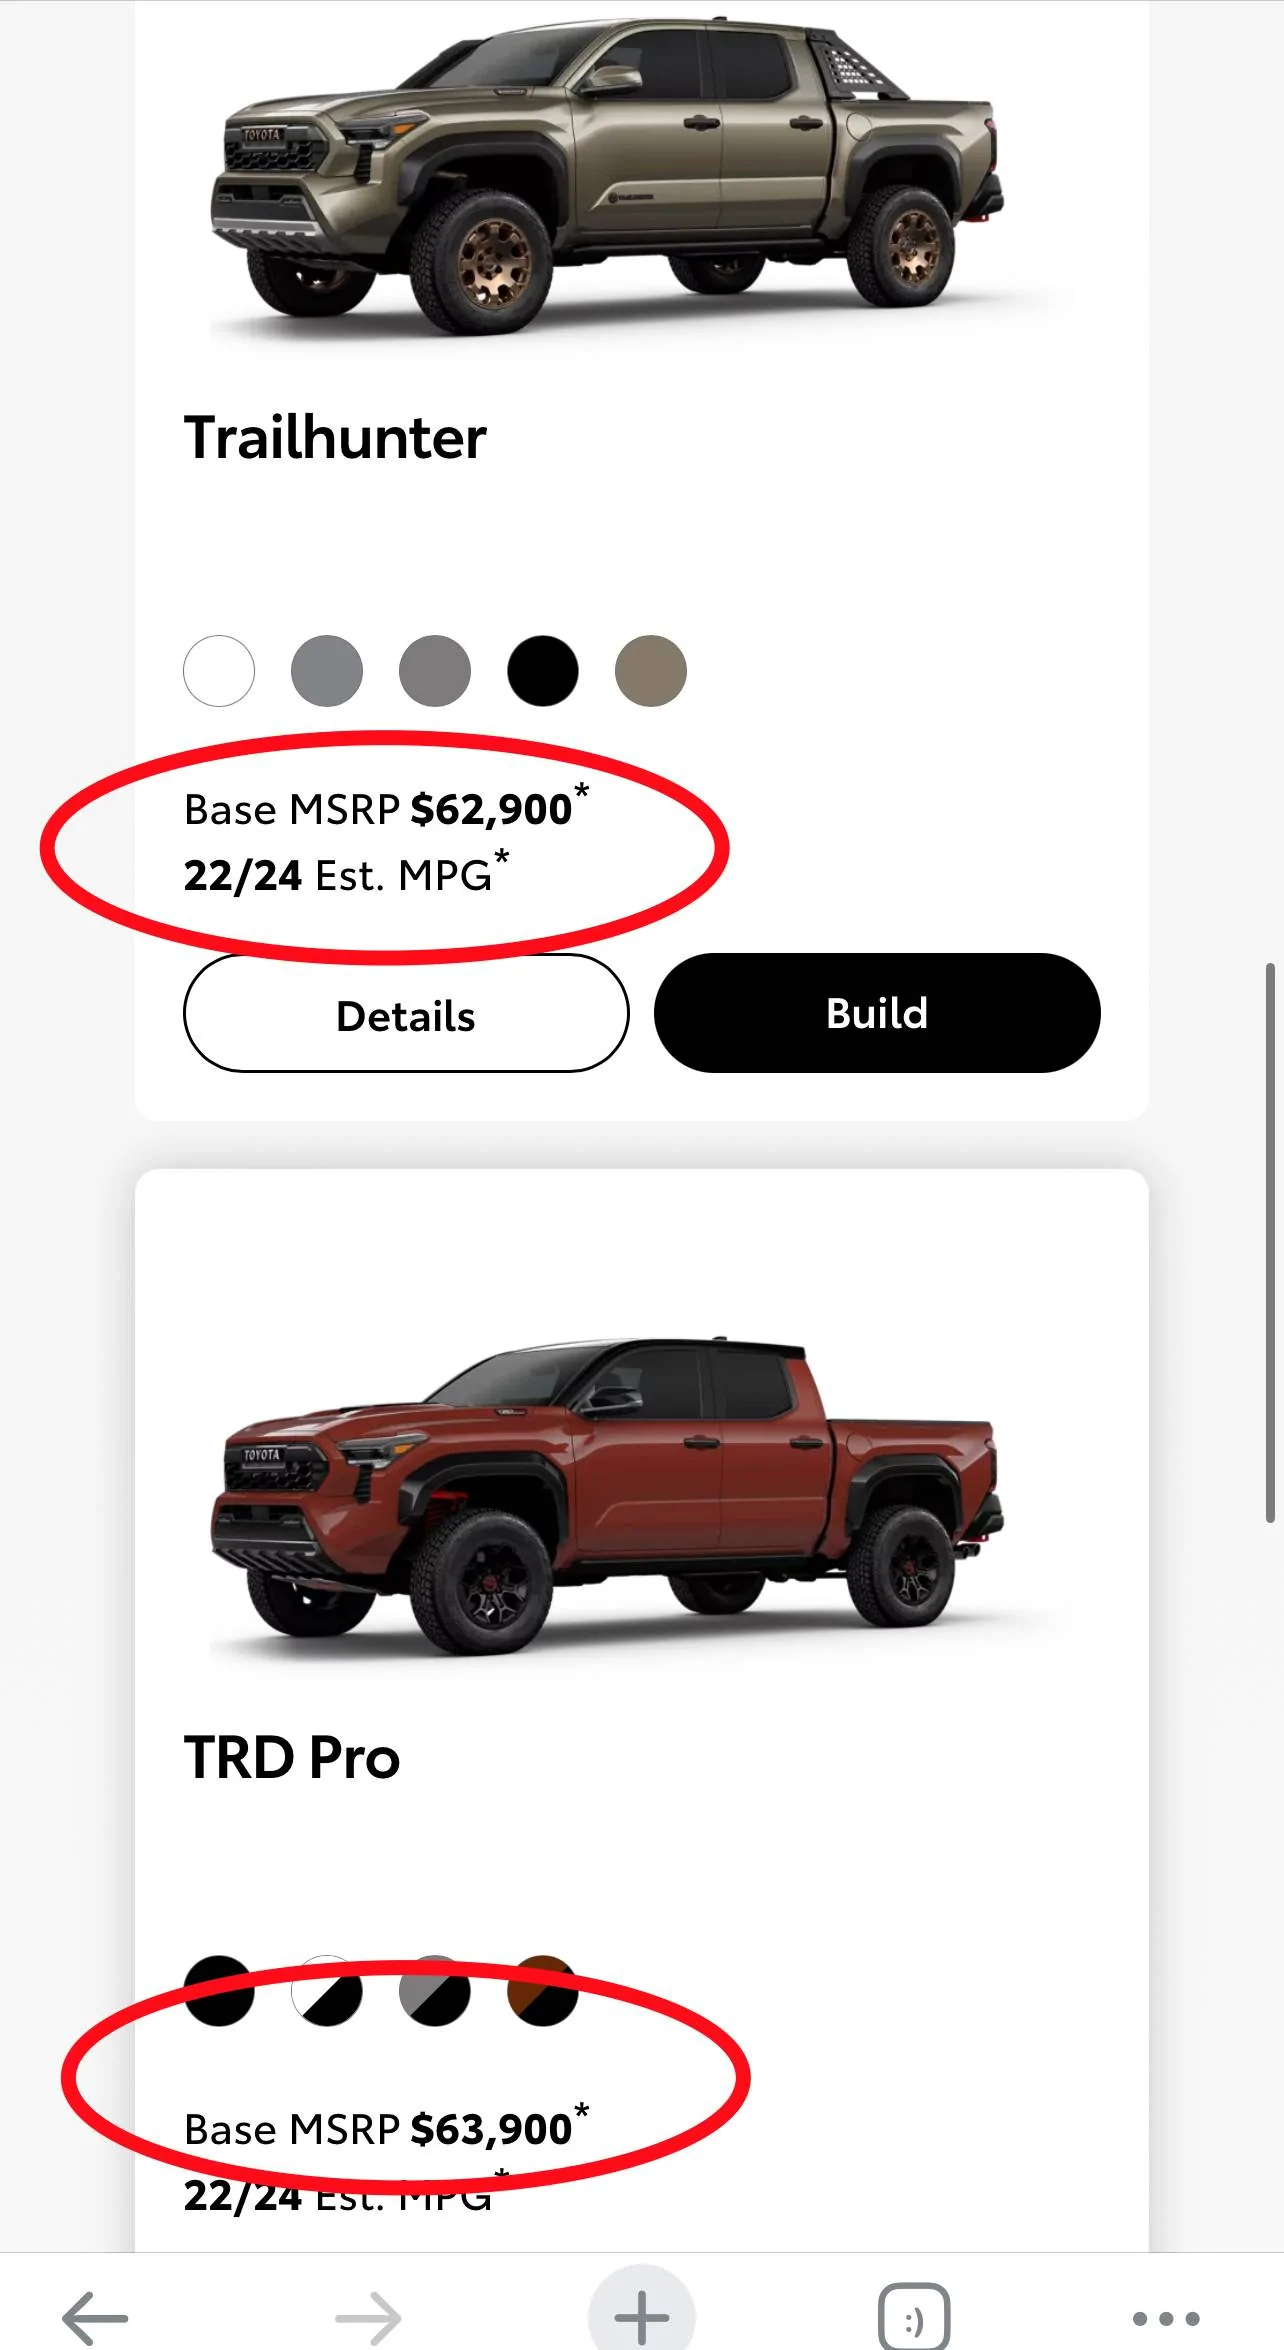1284x2350 pixels.
Task: Pick the orange-and-black two-tone TRD Pro swatch
Action: tap(543, 1990)
